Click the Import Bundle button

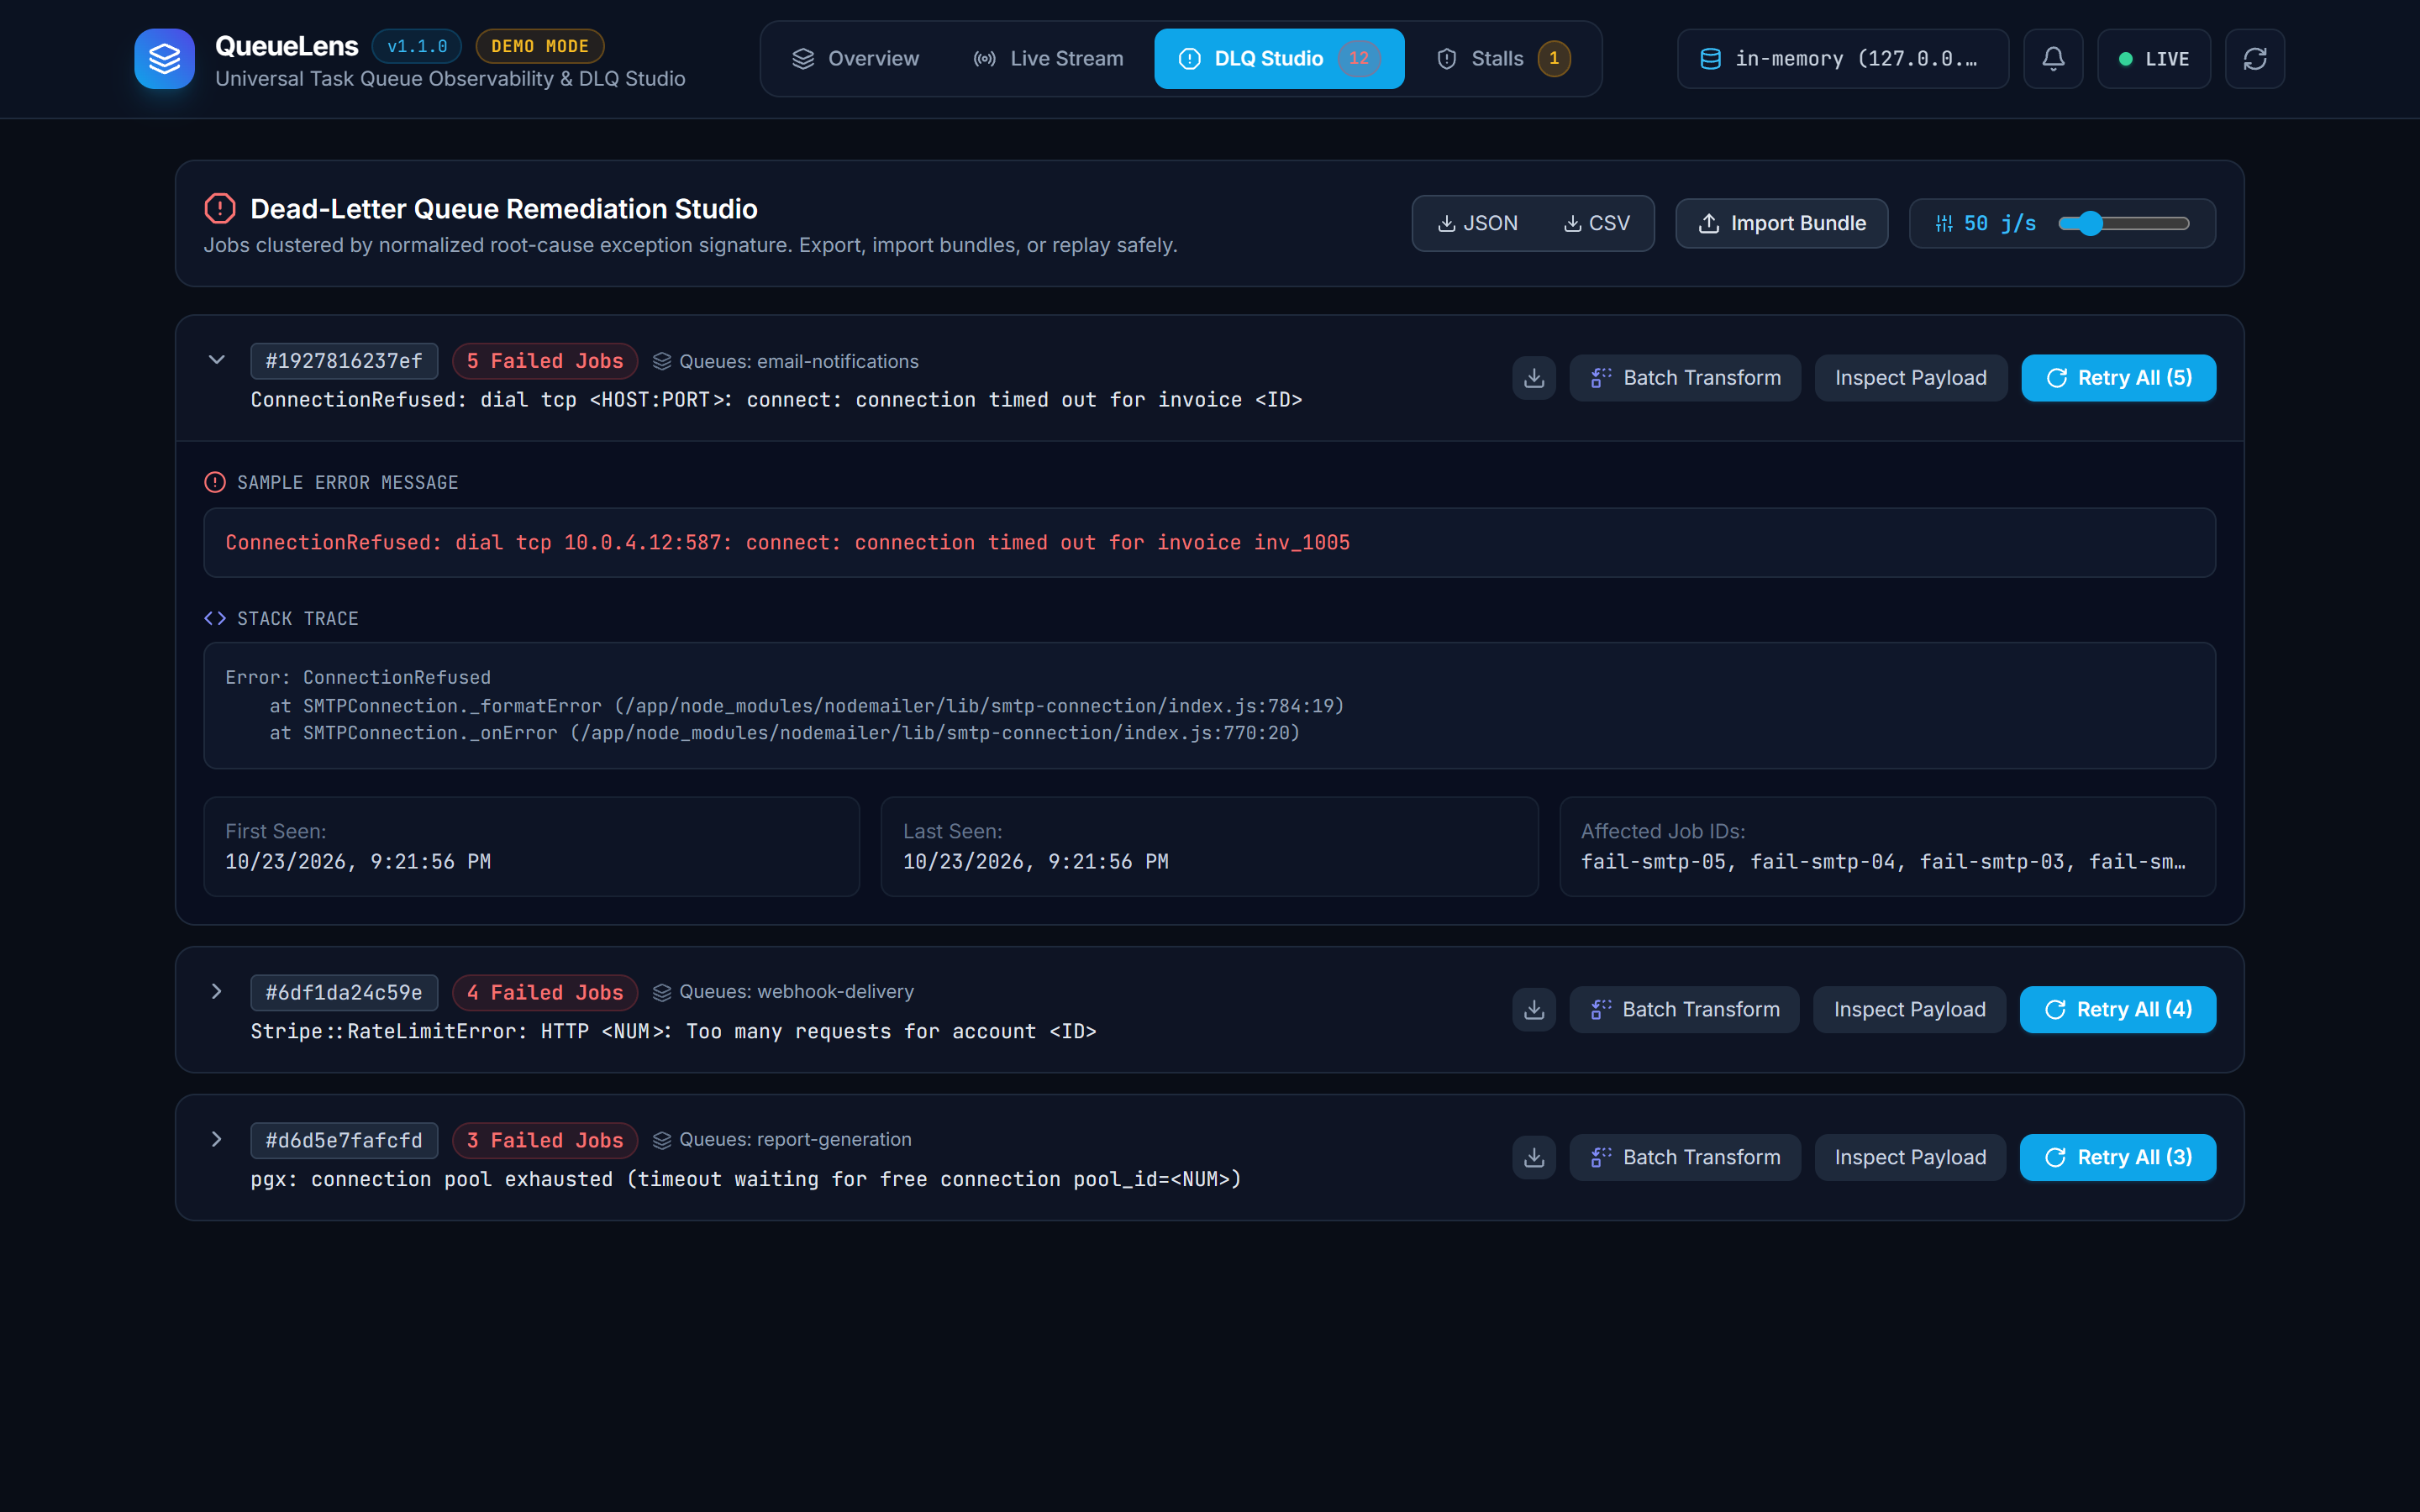point(1782,223)
